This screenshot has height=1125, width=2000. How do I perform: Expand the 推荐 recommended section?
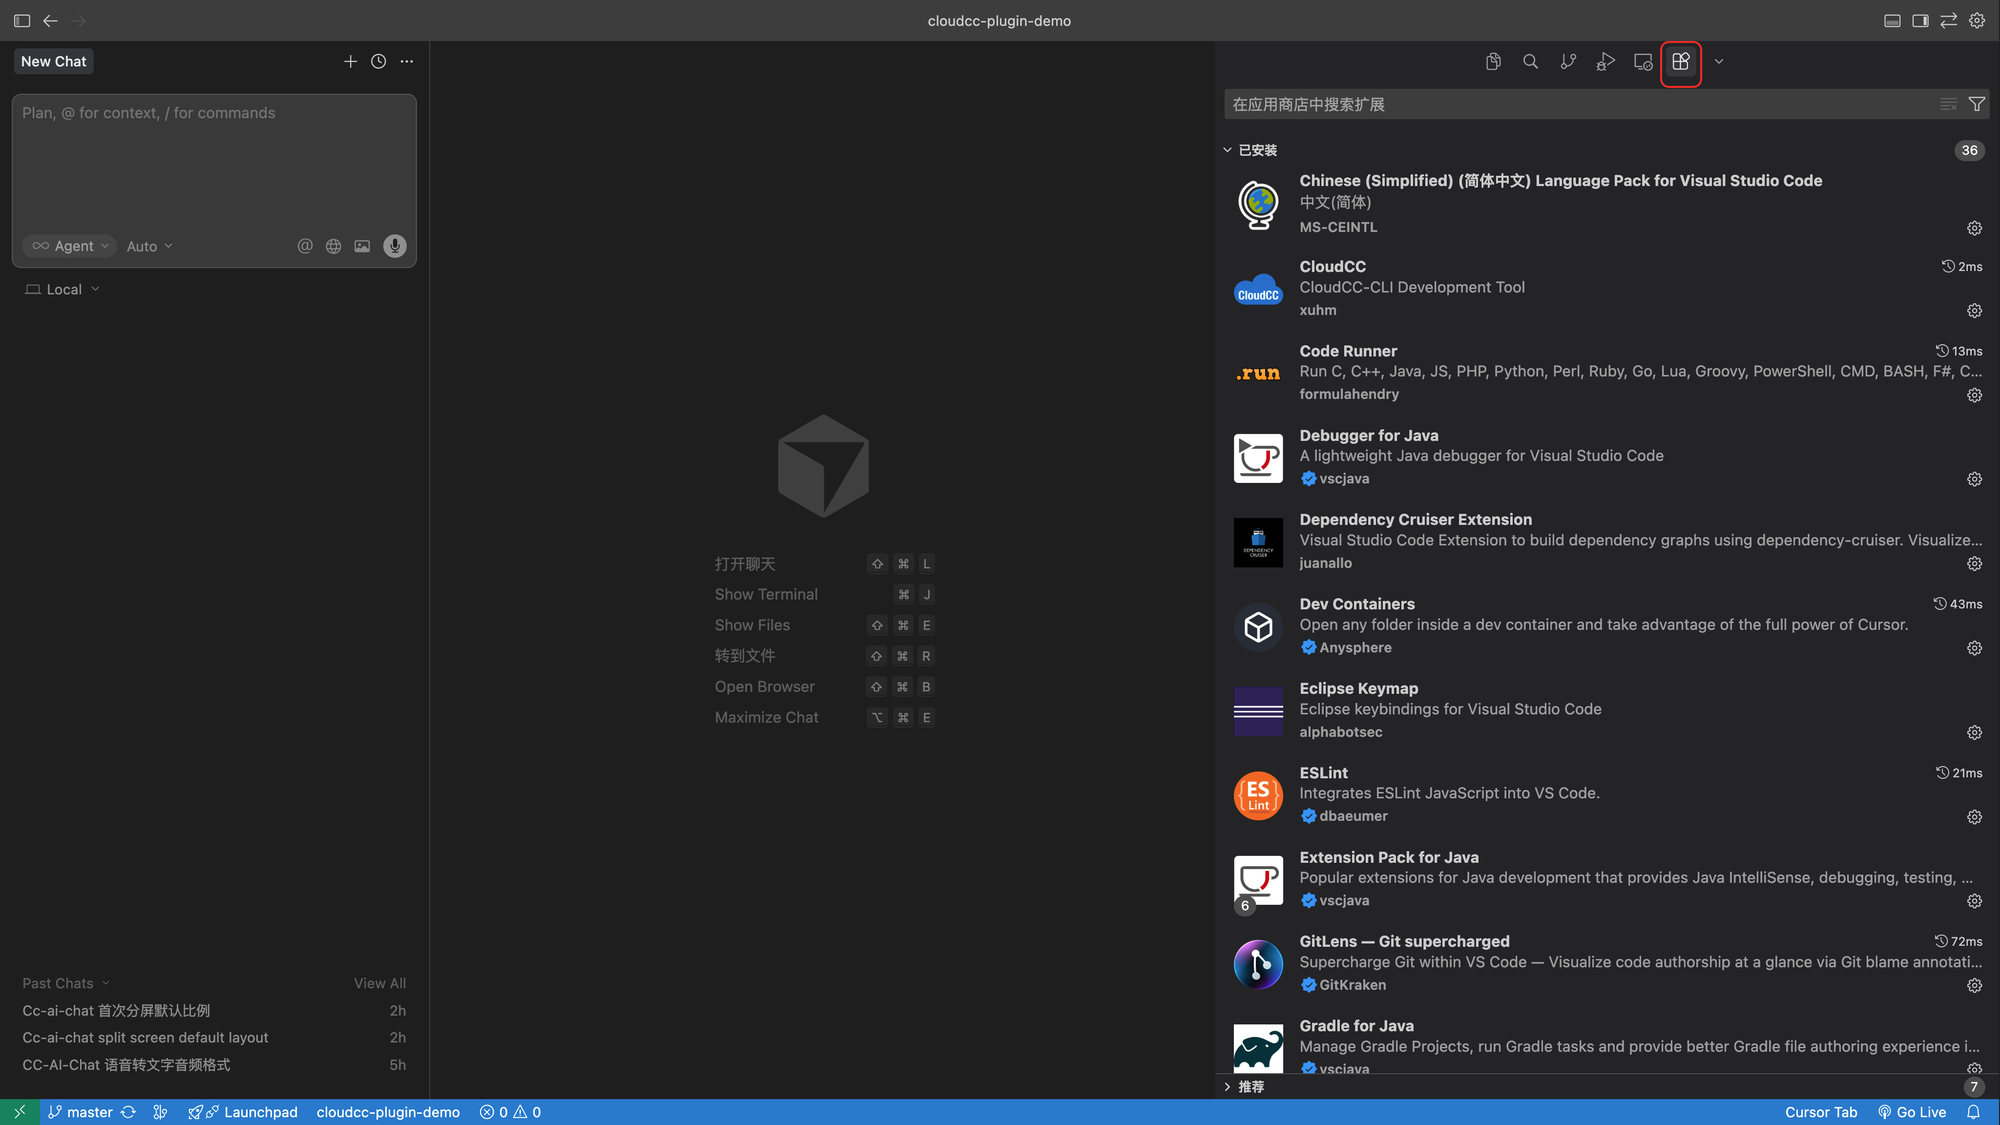[1250, 1086]
